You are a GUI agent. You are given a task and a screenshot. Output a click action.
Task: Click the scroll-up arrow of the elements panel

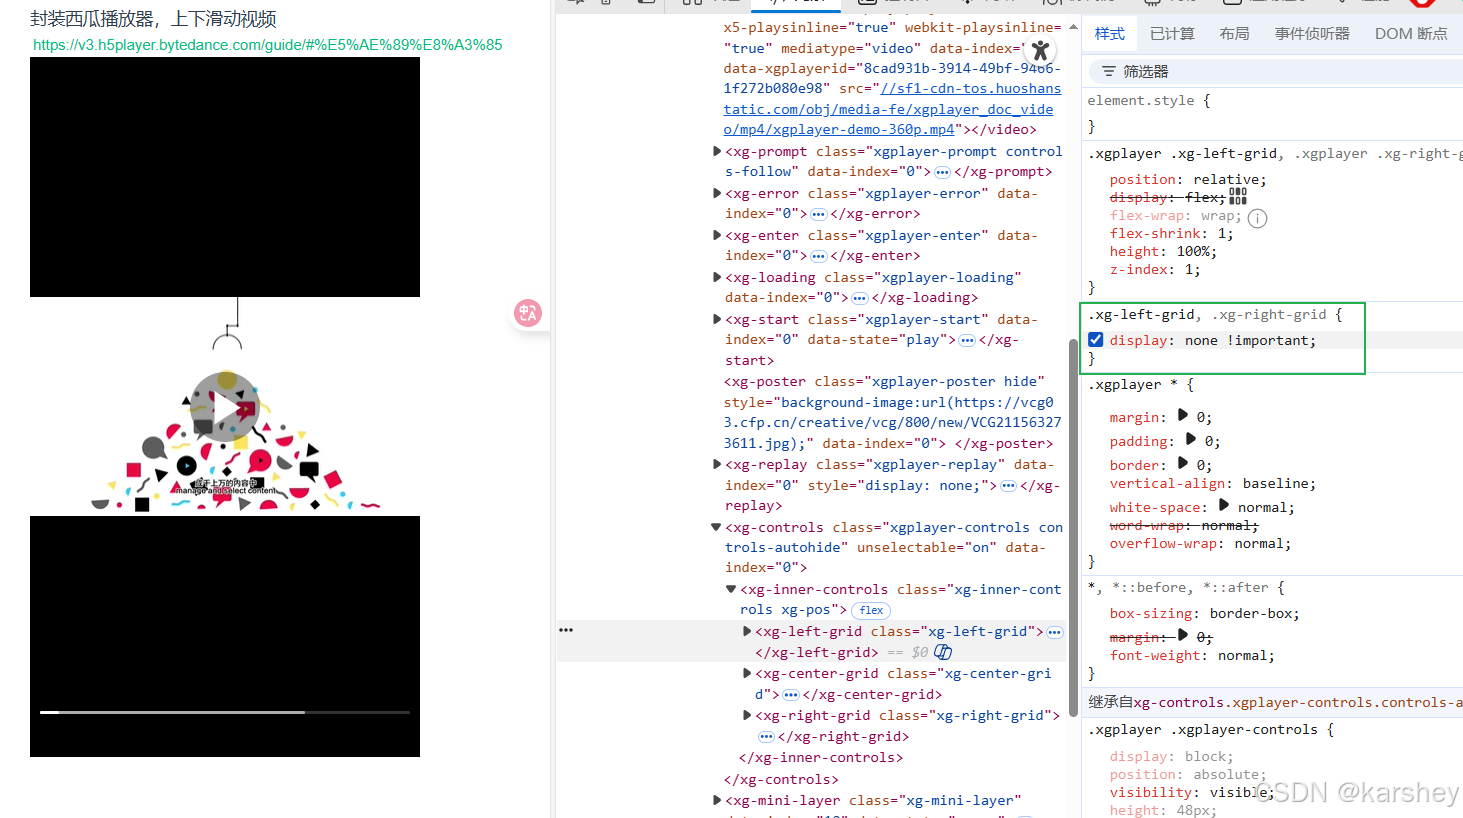[x=1073, y=27]
